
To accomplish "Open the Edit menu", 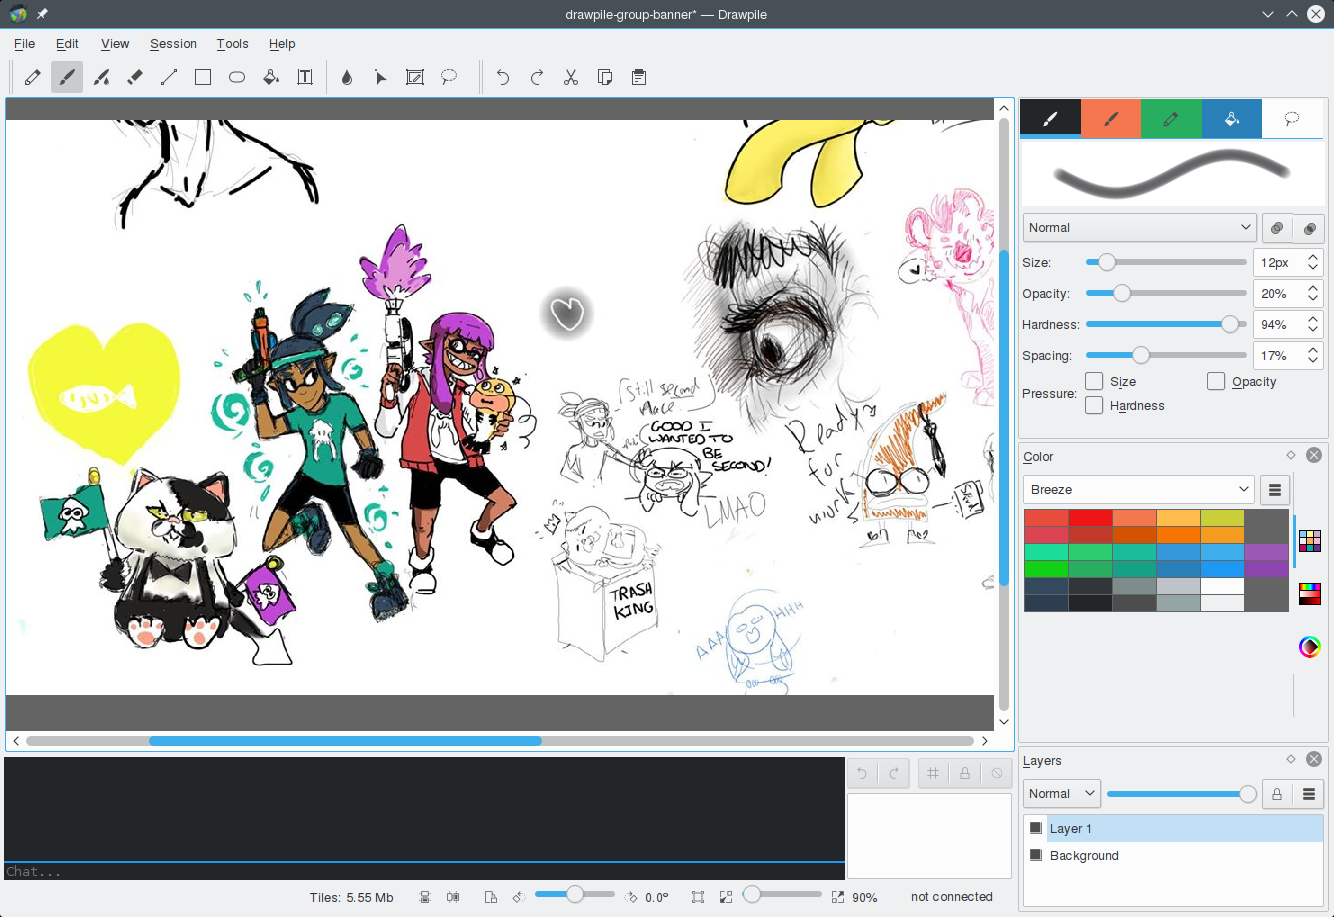I will [x=67, y=44].
